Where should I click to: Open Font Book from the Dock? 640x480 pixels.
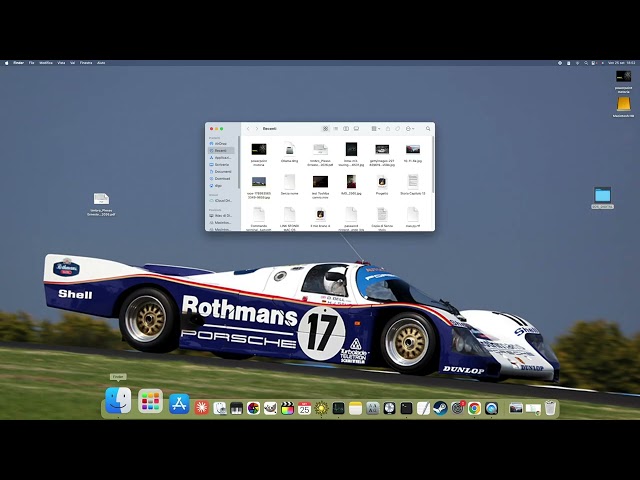(x=373, y=408)
